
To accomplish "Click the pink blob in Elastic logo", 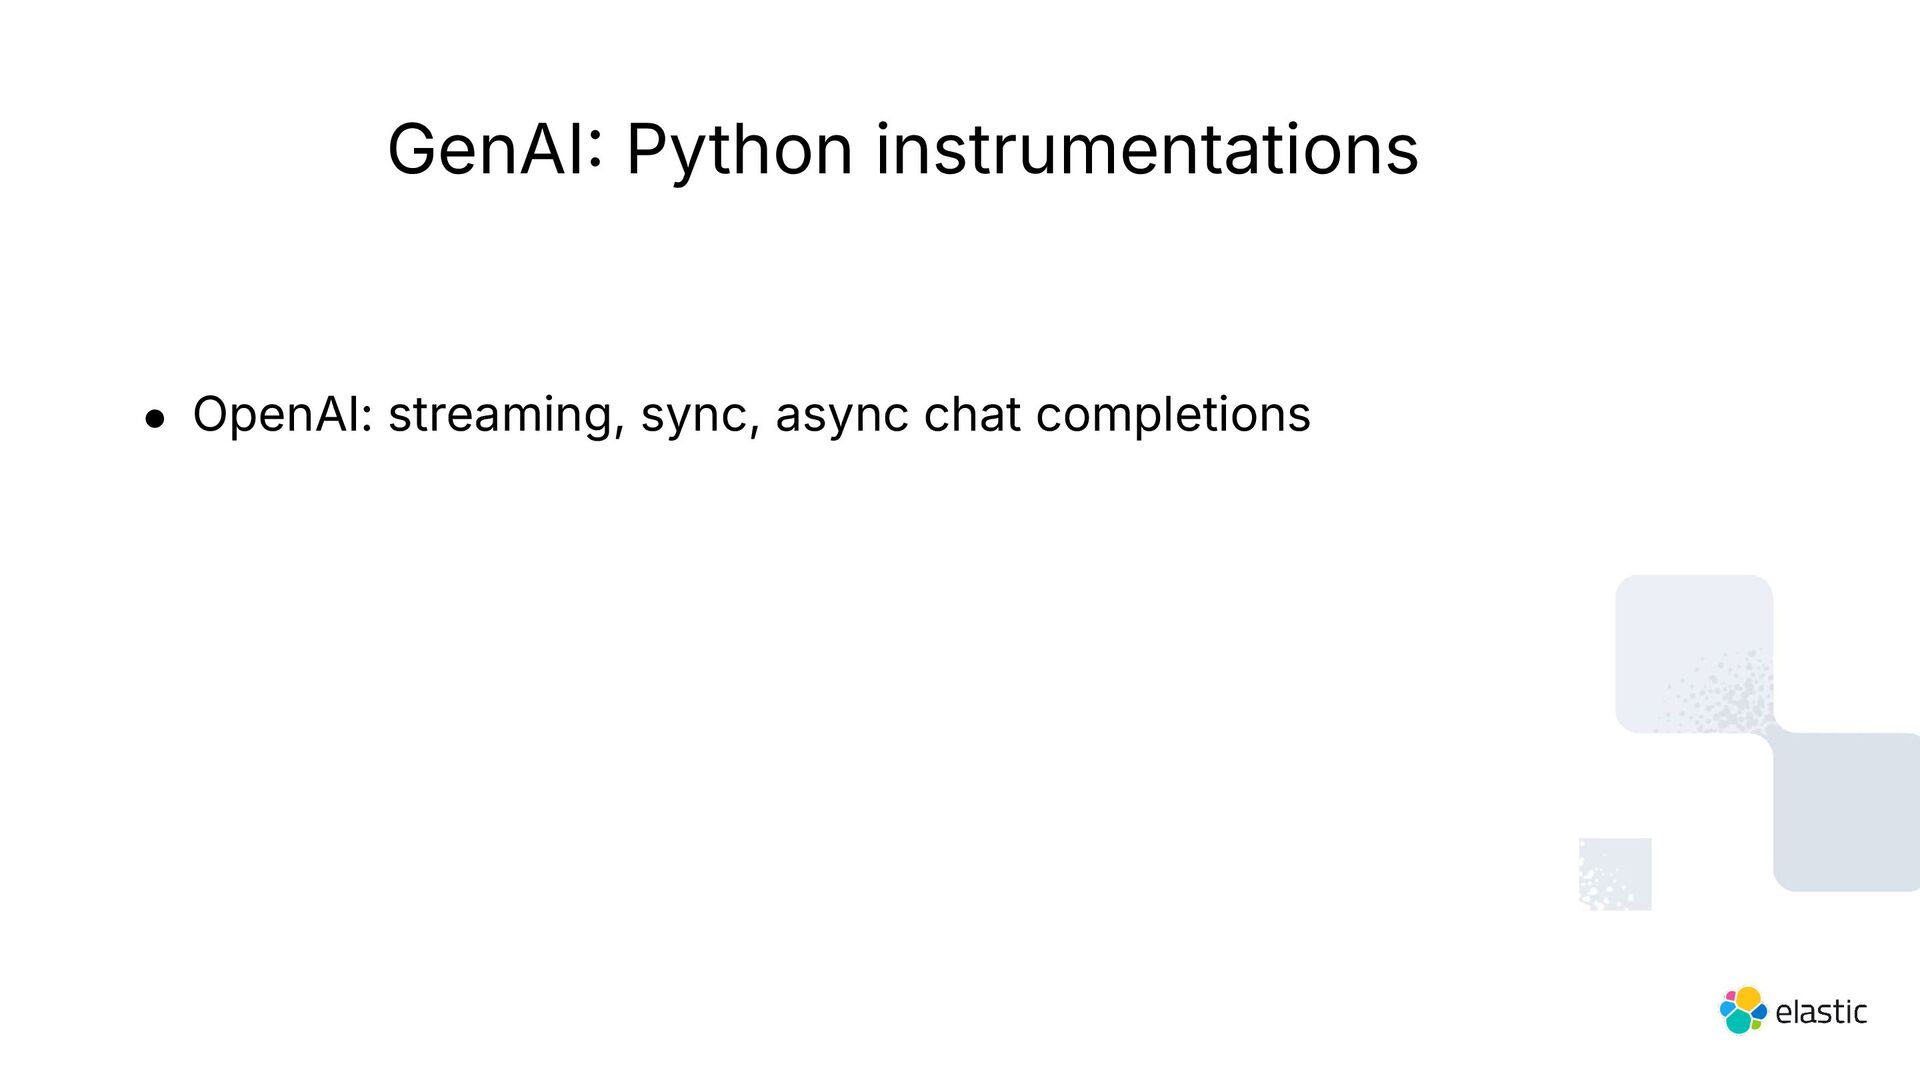I will click(x=1731, y=996).
